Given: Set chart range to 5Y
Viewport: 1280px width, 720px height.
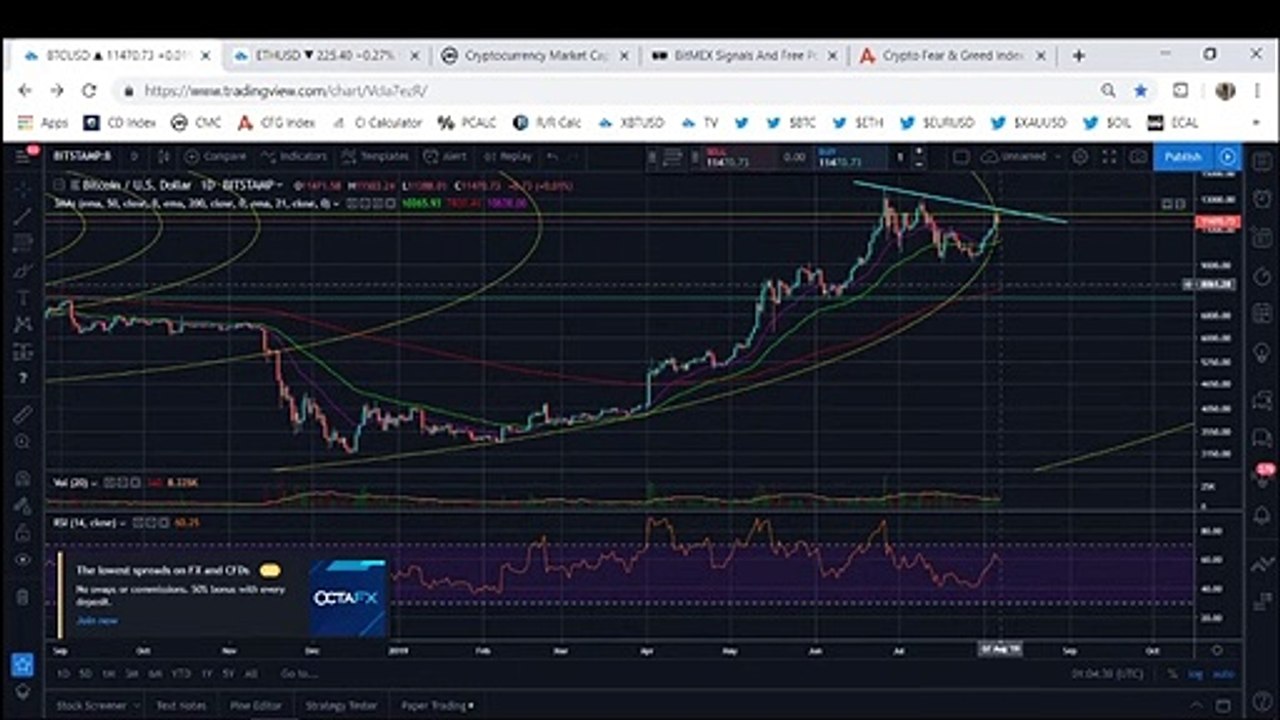Looking at the screenshot, I should click(228, 674).
